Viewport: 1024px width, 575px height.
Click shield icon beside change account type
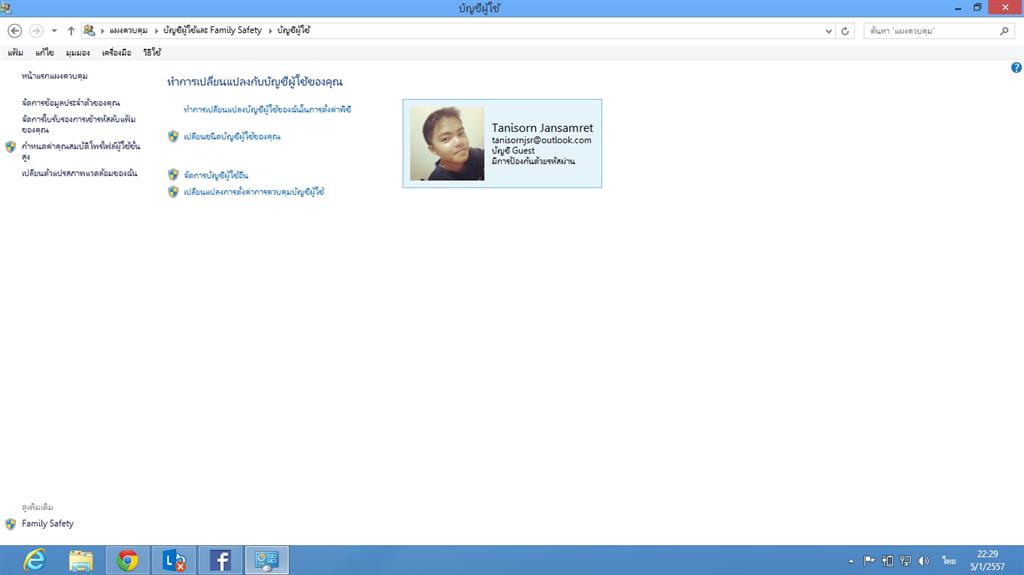click(x=173, y=136)
